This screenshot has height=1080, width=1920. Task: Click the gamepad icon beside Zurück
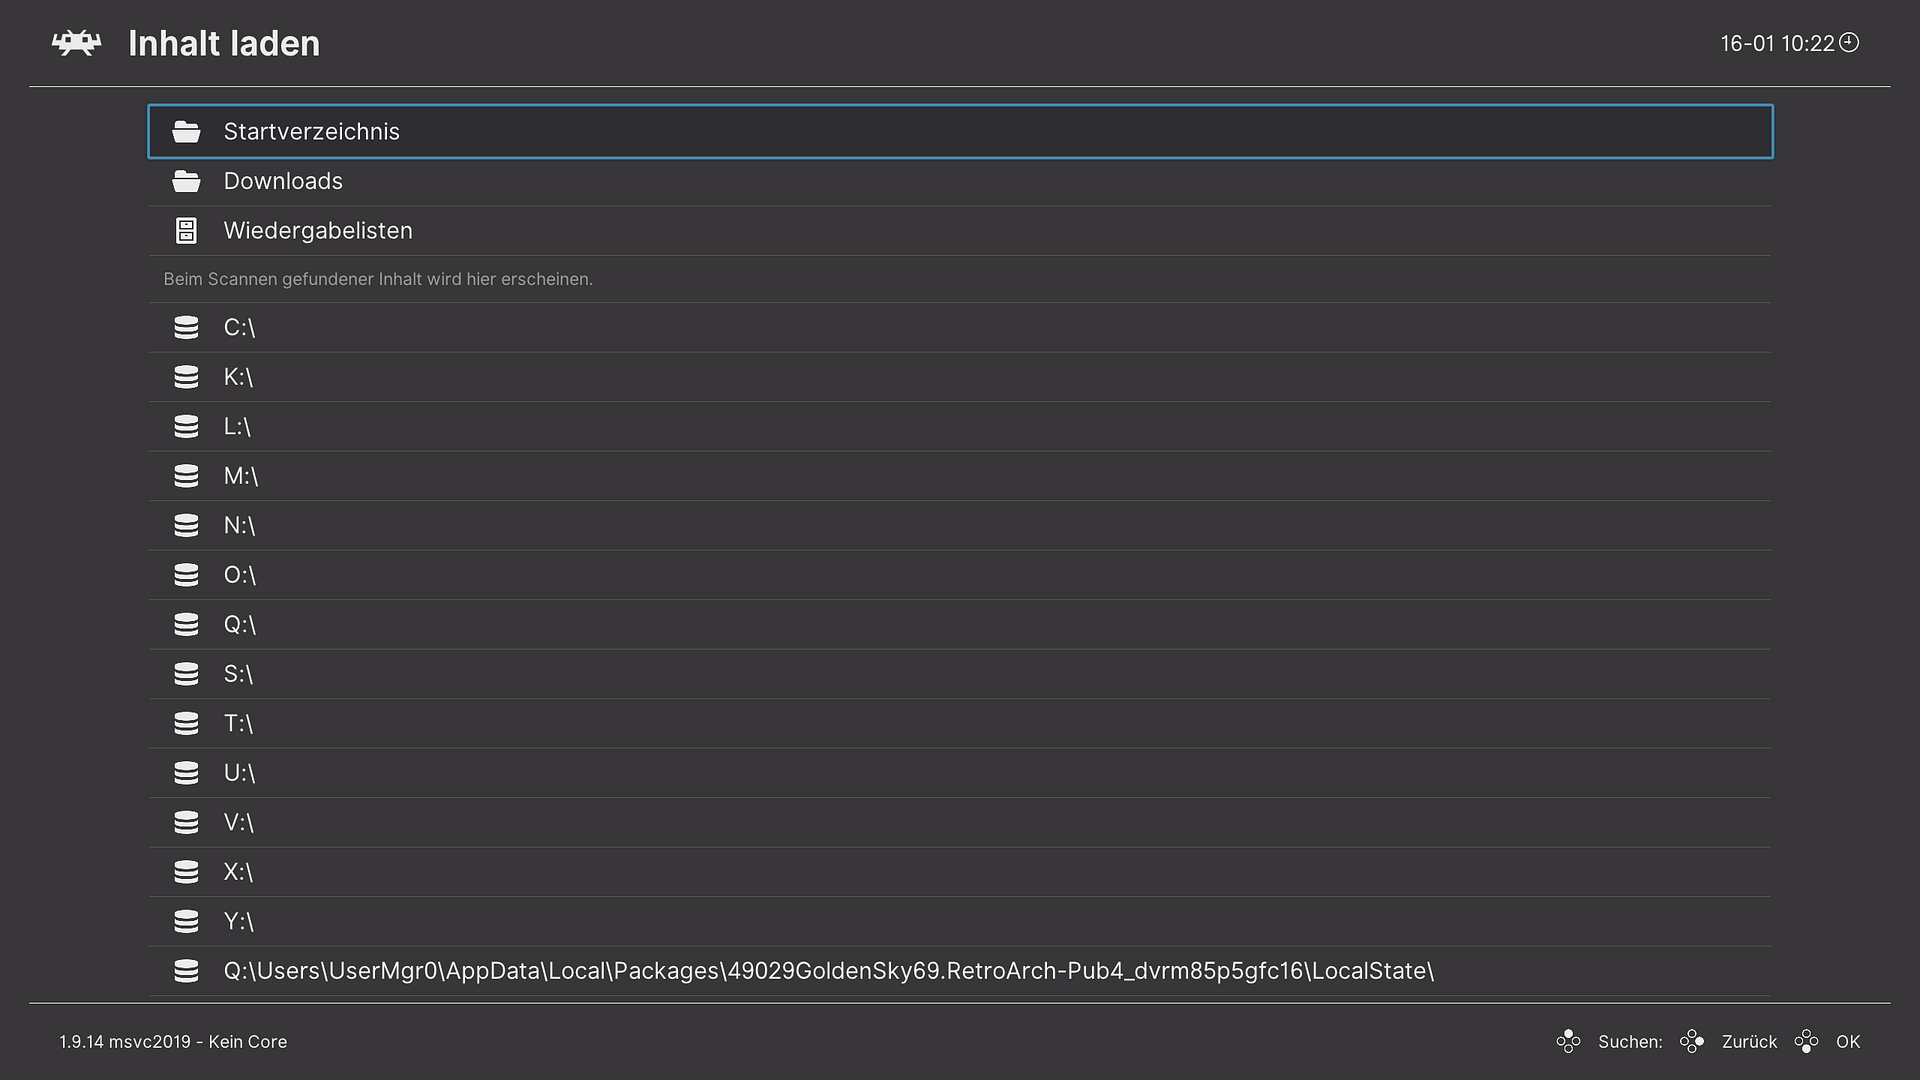point(1692,1042)
